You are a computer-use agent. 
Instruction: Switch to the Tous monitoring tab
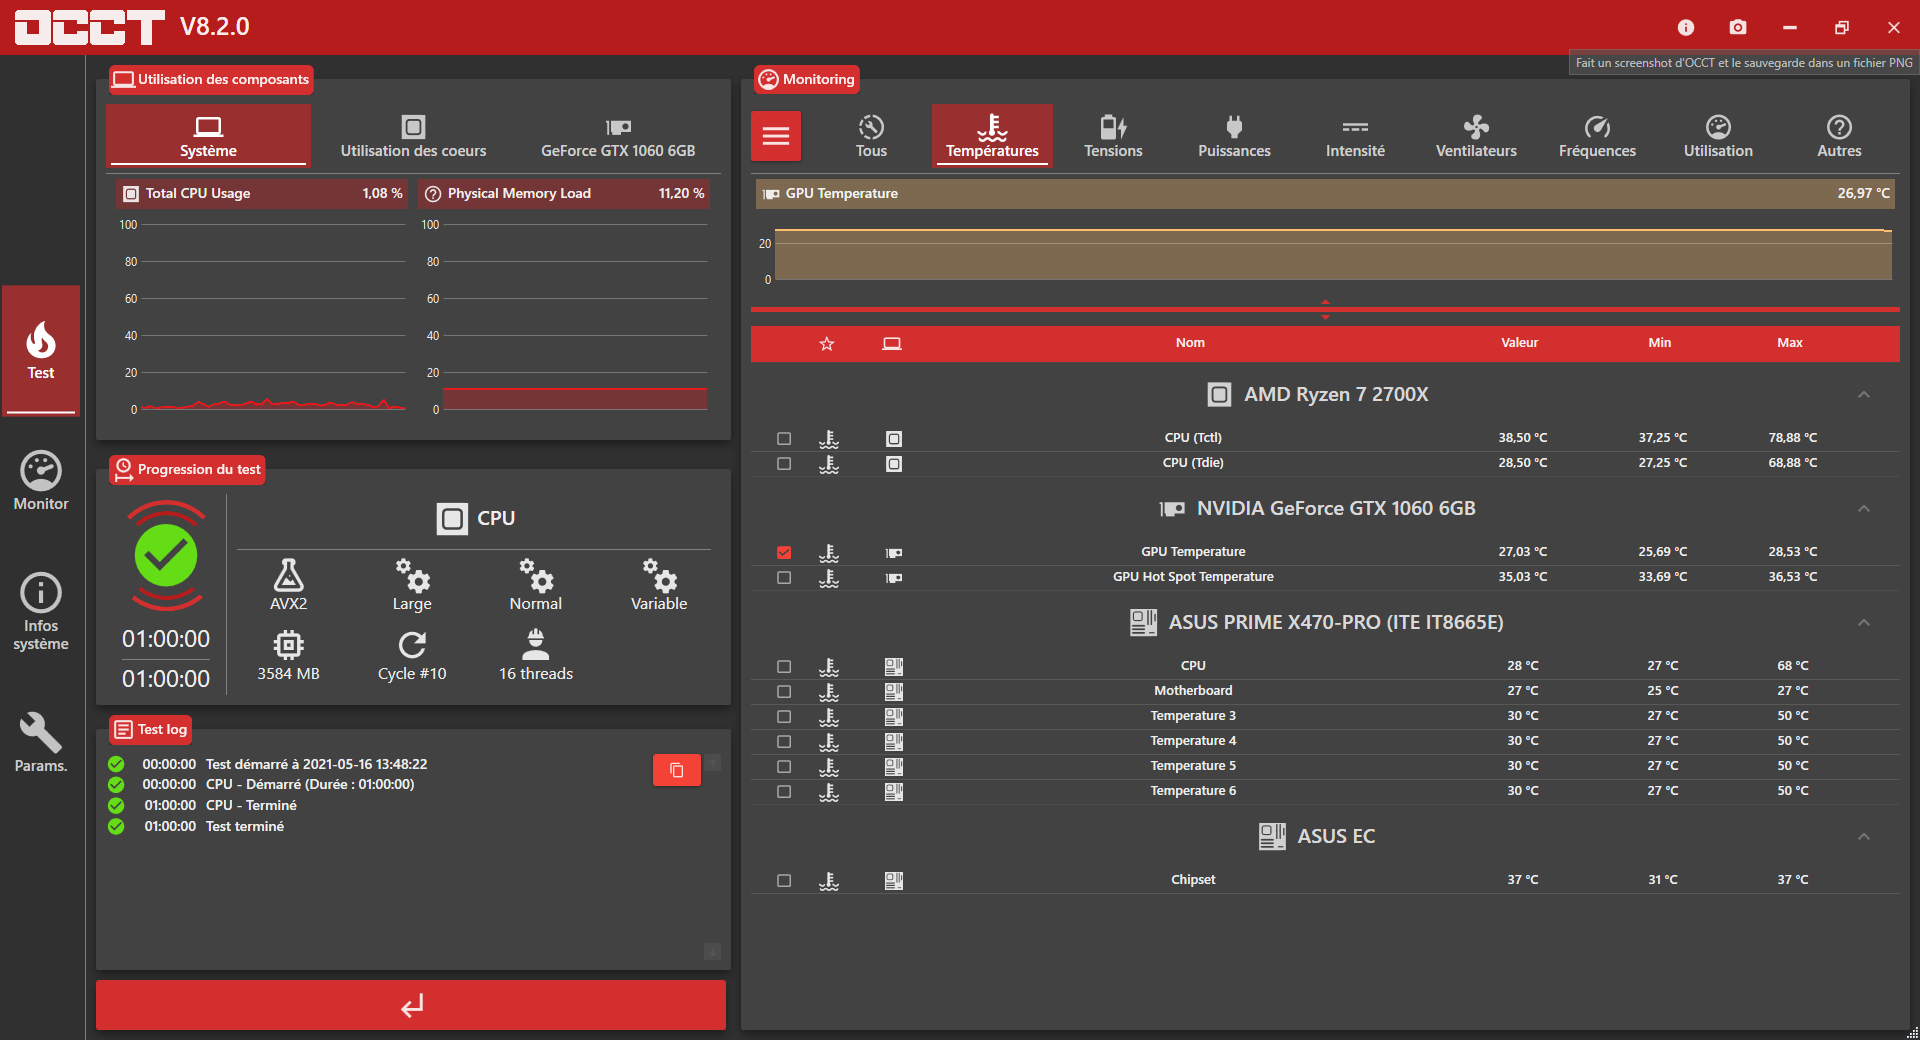[871, 136]
